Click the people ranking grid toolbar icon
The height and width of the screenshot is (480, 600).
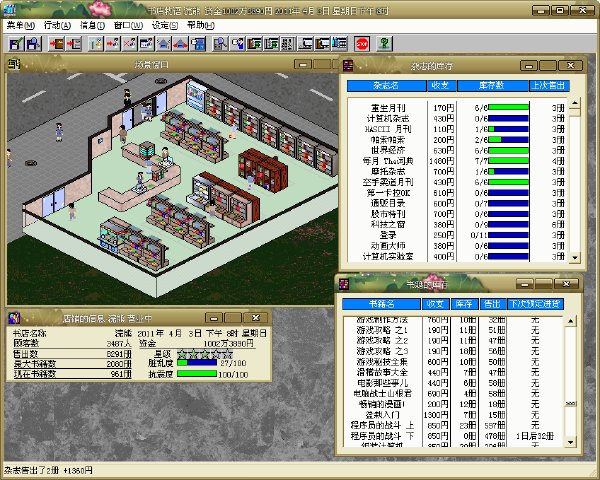point(288,44)
